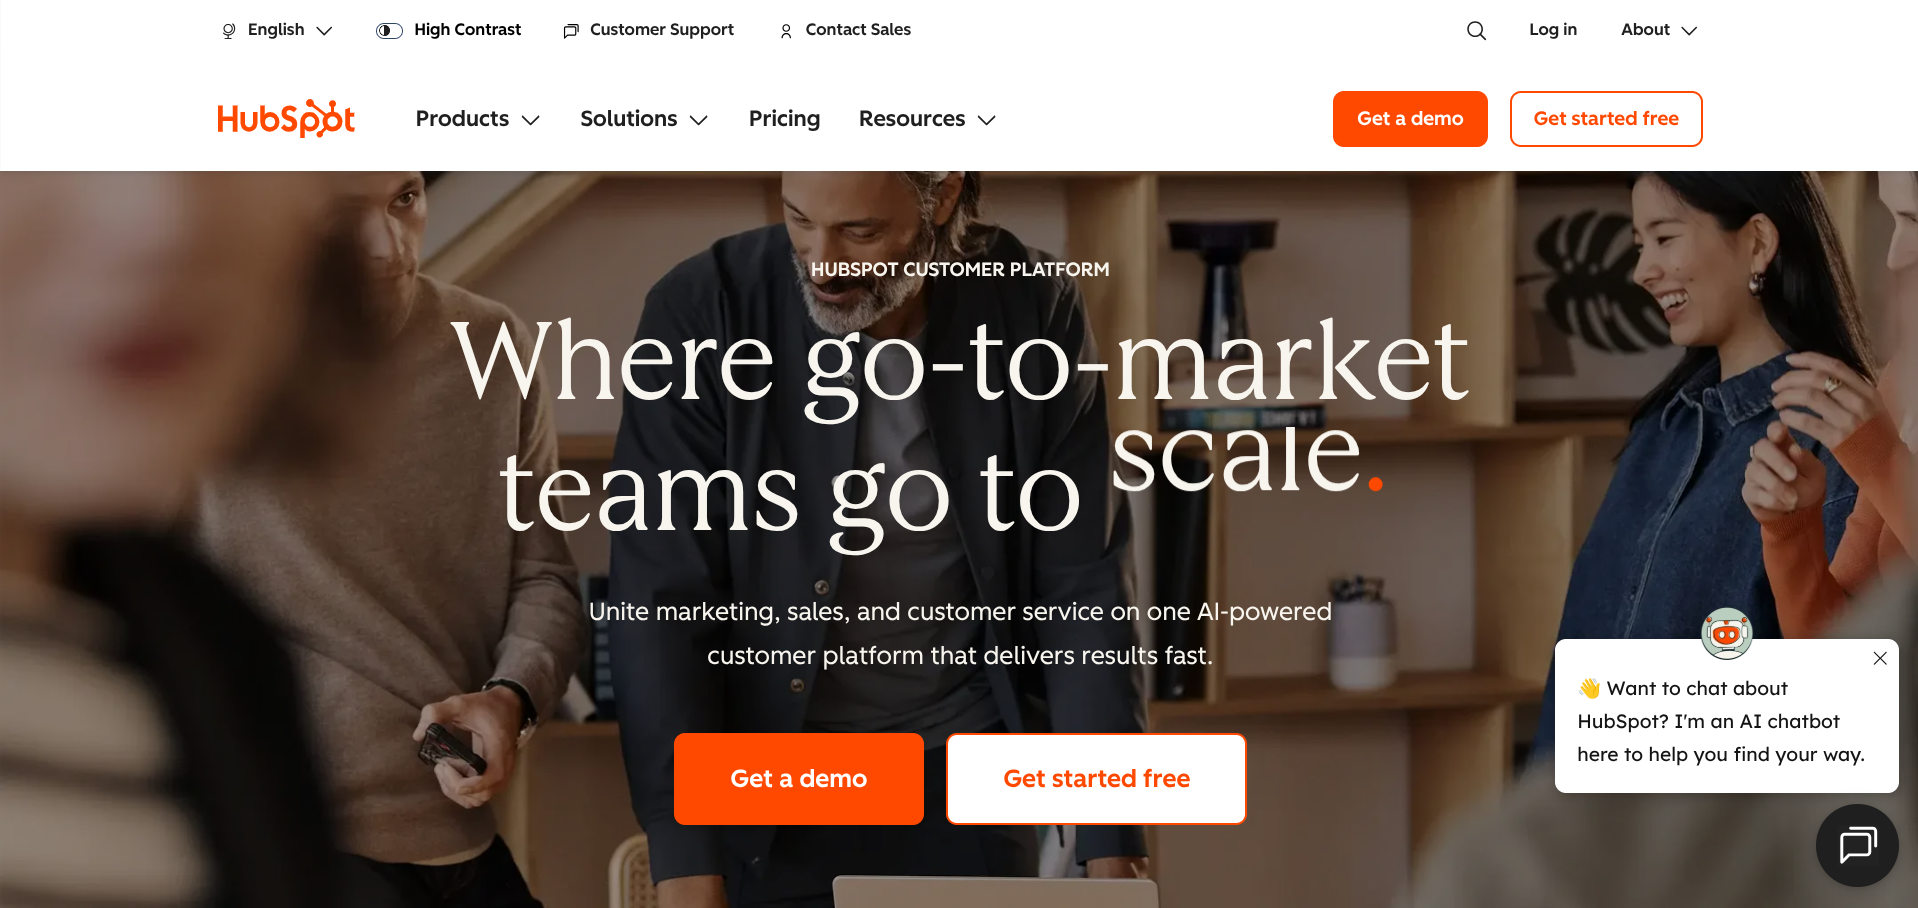Expand the English language dropdown

pyautogui.click(x=277, y=30)
